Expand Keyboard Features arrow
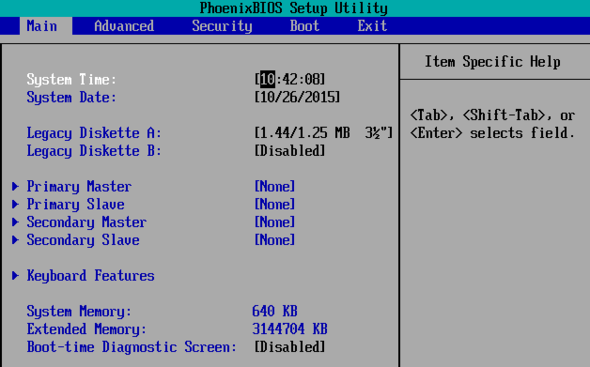Image resolution: width=590 pixels, height=367 pixels. pos(15,276)
